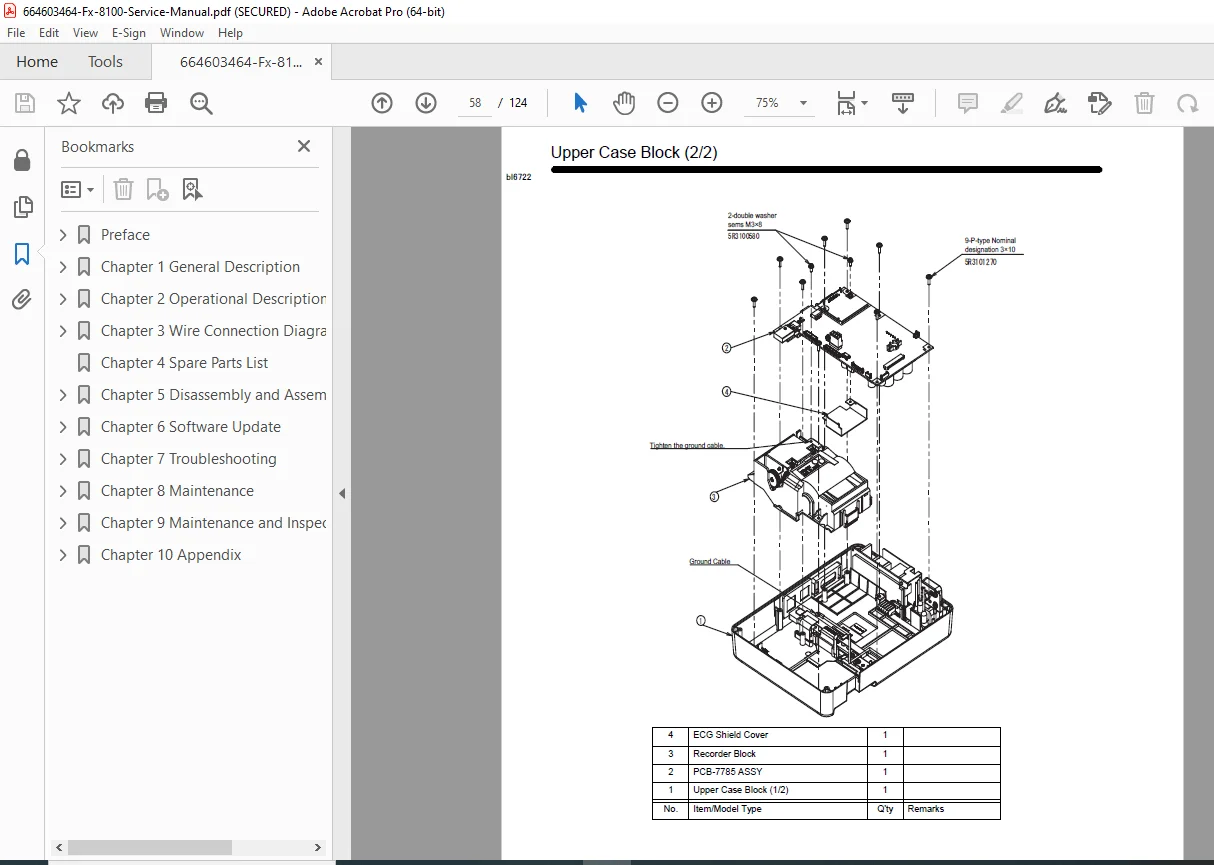1214x865 pixels.
Task: Expand Chapter 6 Software Update
Action: 63,427
